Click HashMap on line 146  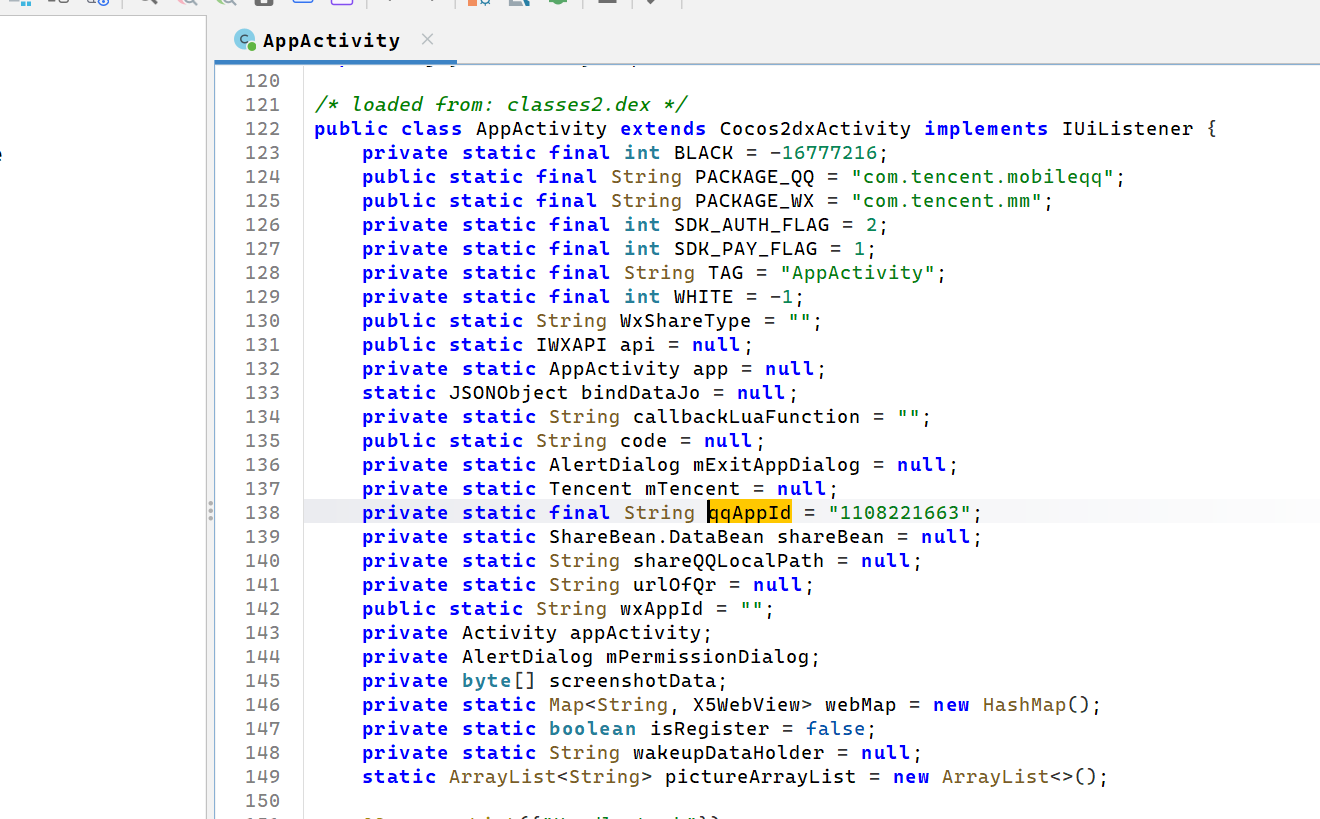point(1024,705)
